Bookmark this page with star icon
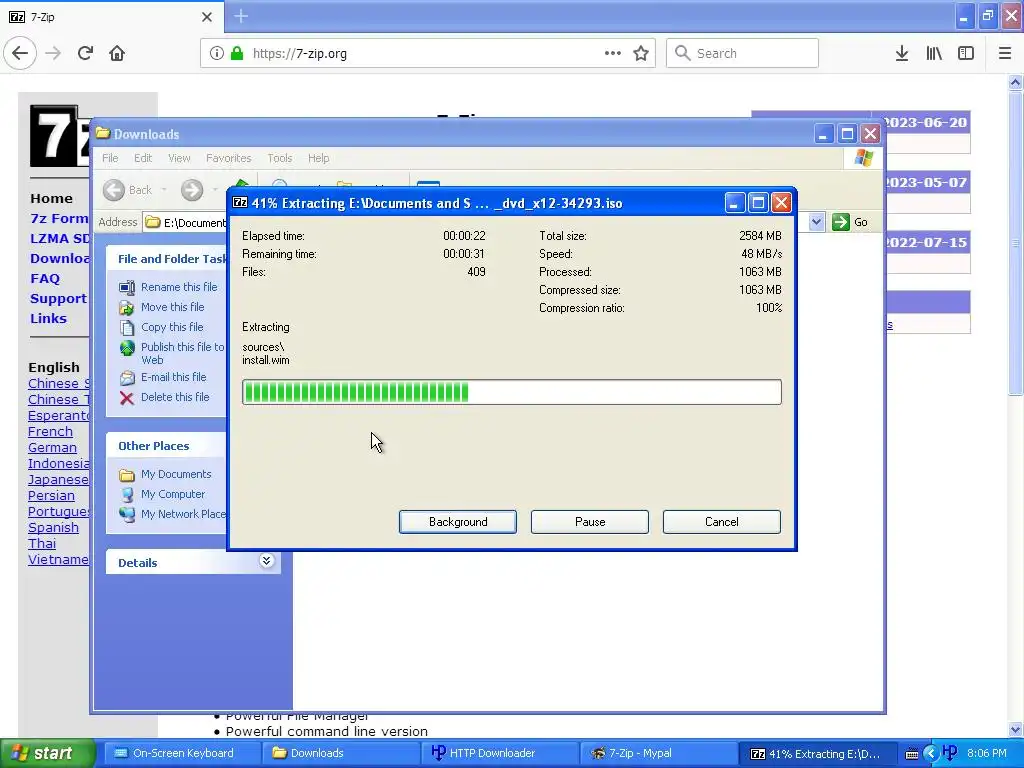The width and height of the screenshot is (1024, 768). click(641, 53)
